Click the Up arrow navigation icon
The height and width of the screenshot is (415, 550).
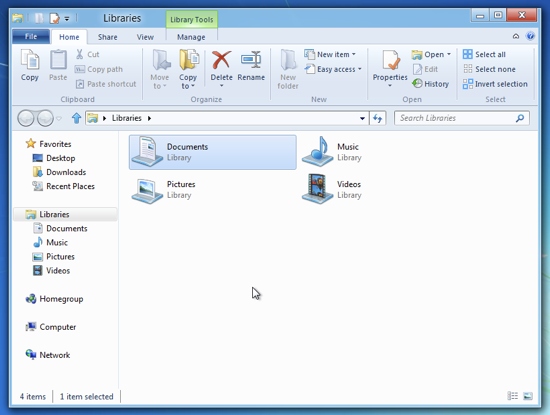click(x=76, y=118)
